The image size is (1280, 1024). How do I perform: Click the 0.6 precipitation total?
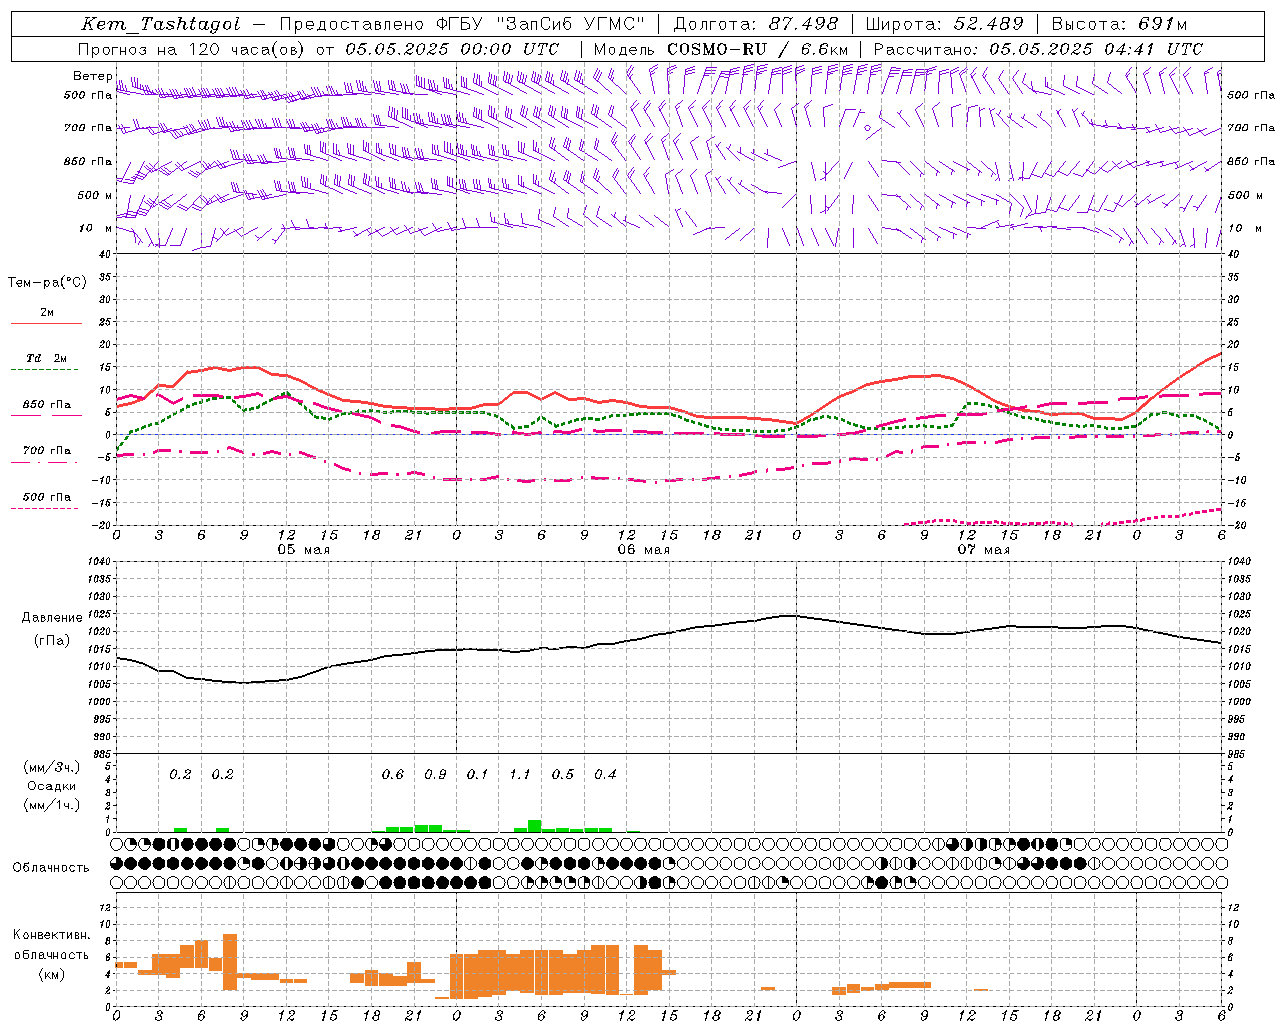(393, 774)
